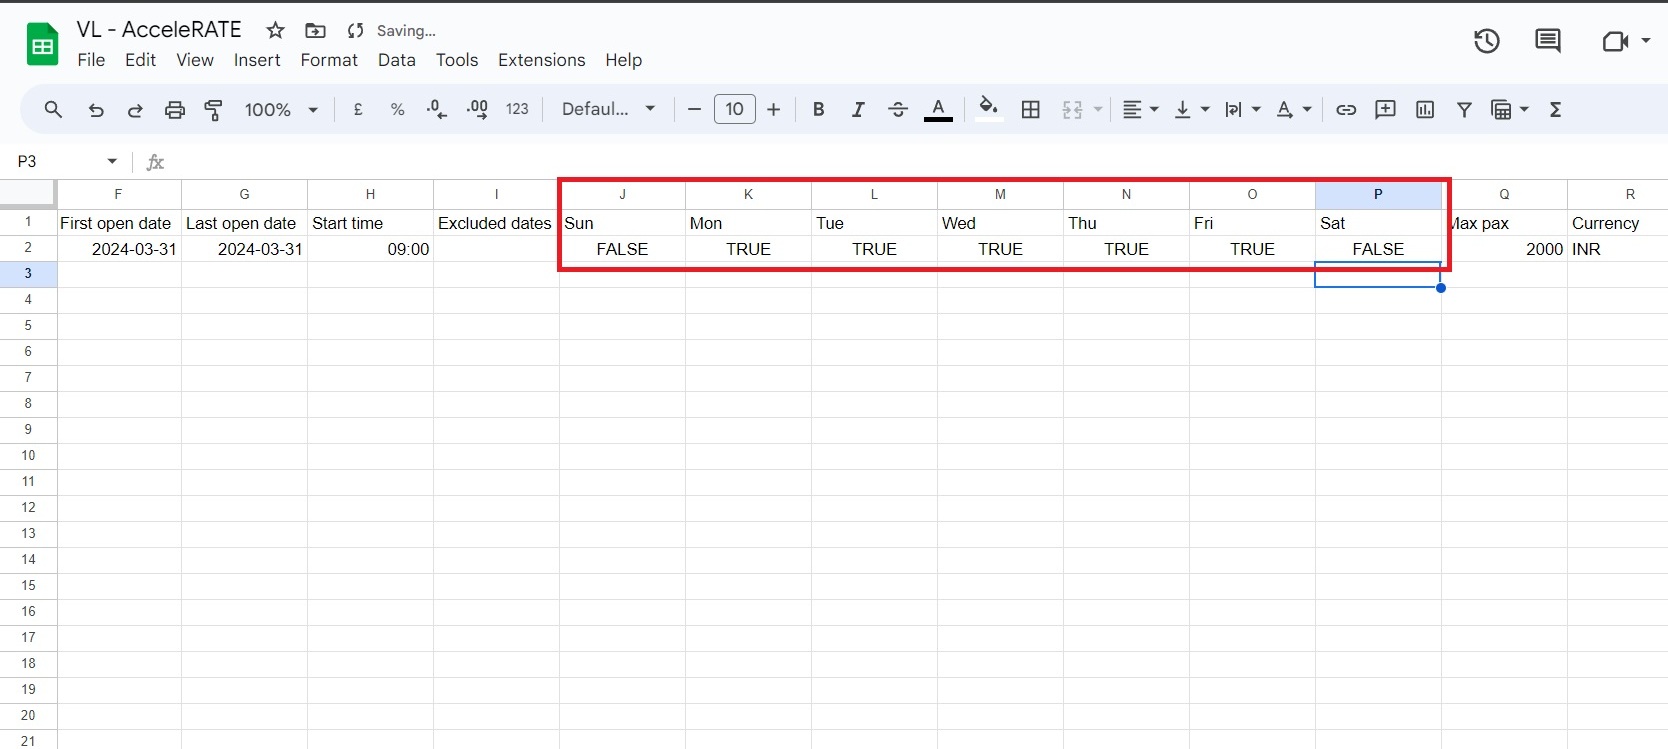Open the fill colour picker
Viewport: 1668px width, 749px height.
988,110
